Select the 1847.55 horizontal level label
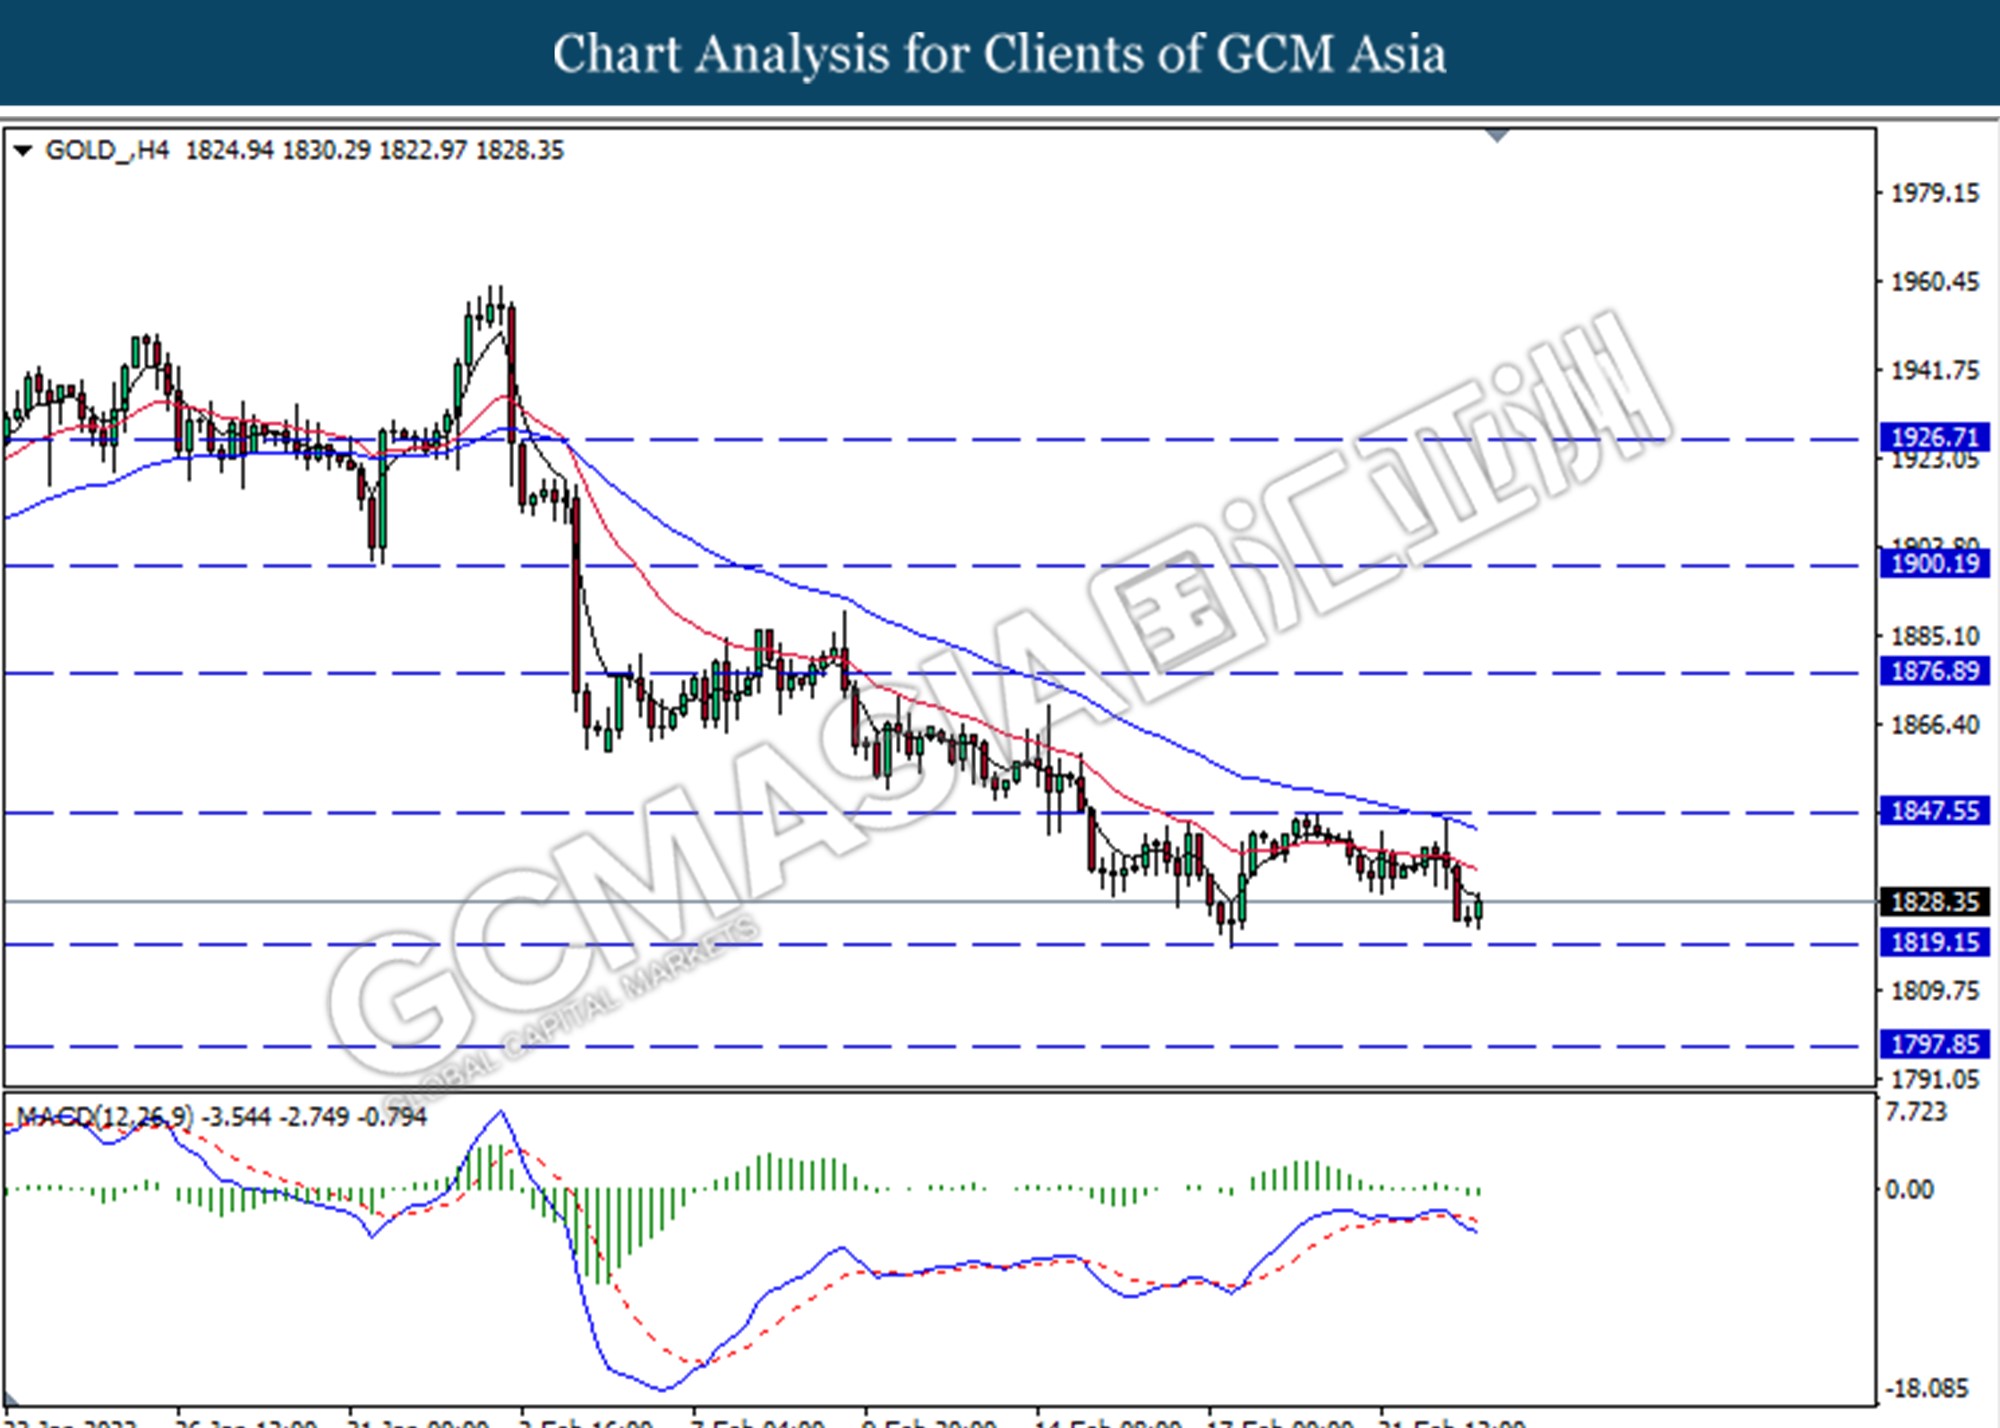Viewport: 2000px width, 1428px height. (1934, 811)
